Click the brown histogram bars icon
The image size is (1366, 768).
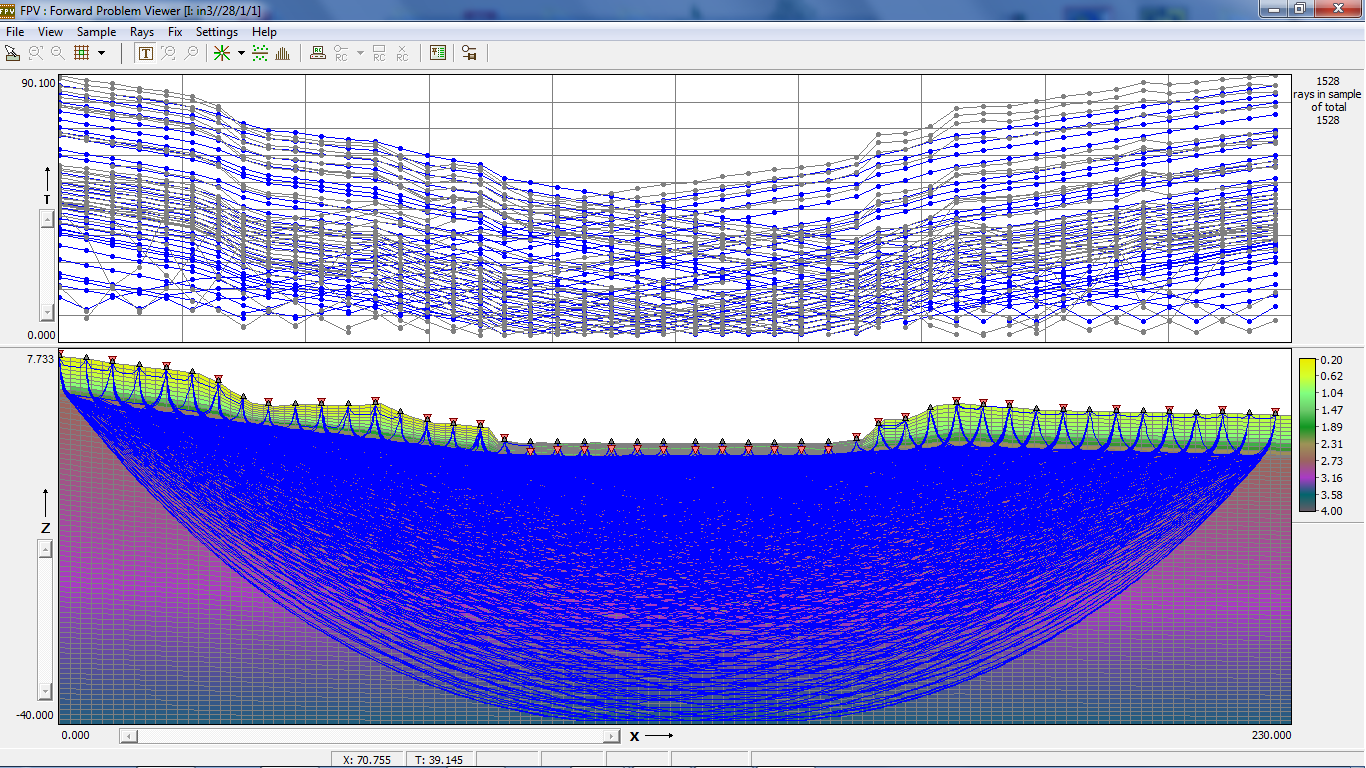pyautogui.click(x=283, y=53)
